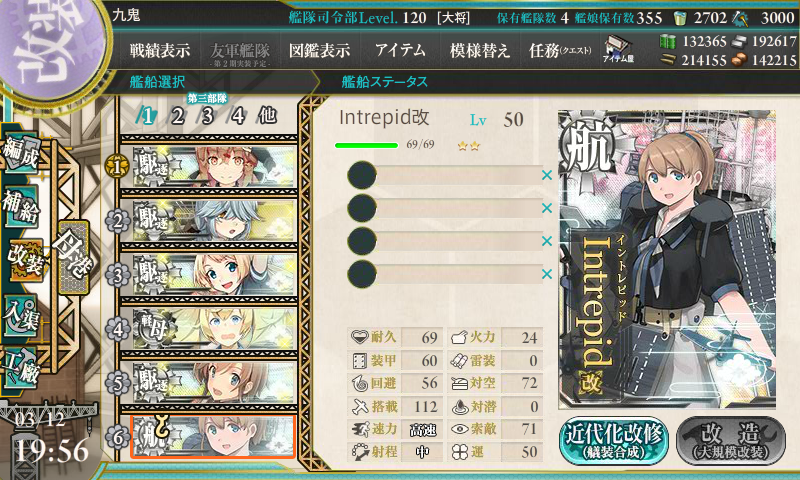Open the 工廠 factory icon
This screenshot has height=480, width=800.
(x=21, y=368)
